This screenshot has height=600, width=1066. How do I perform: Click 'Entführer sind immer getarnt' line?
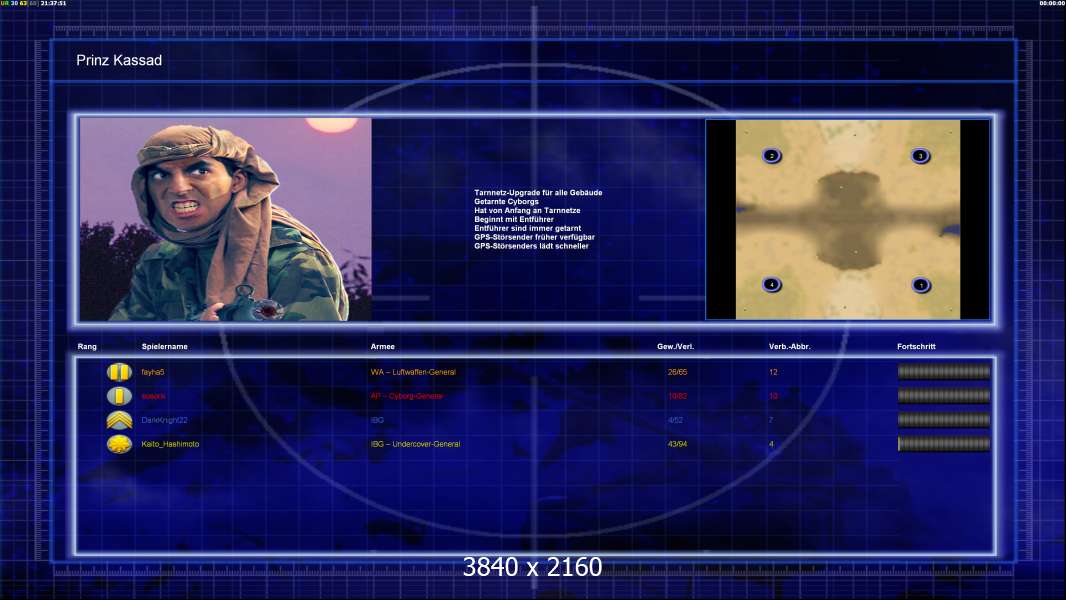(x=528, y=228)
